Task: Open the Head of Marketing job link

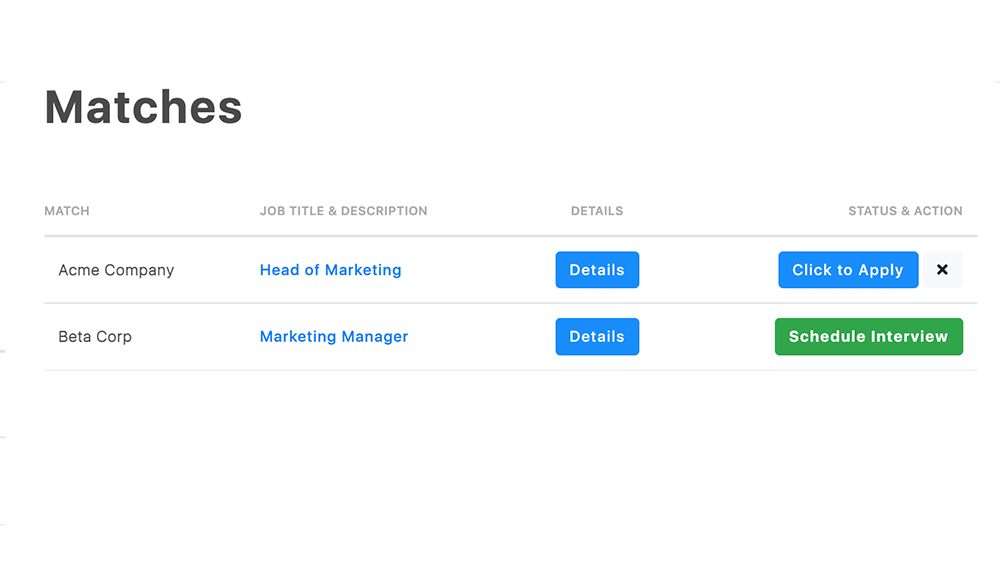Action: tap(330, 270)
